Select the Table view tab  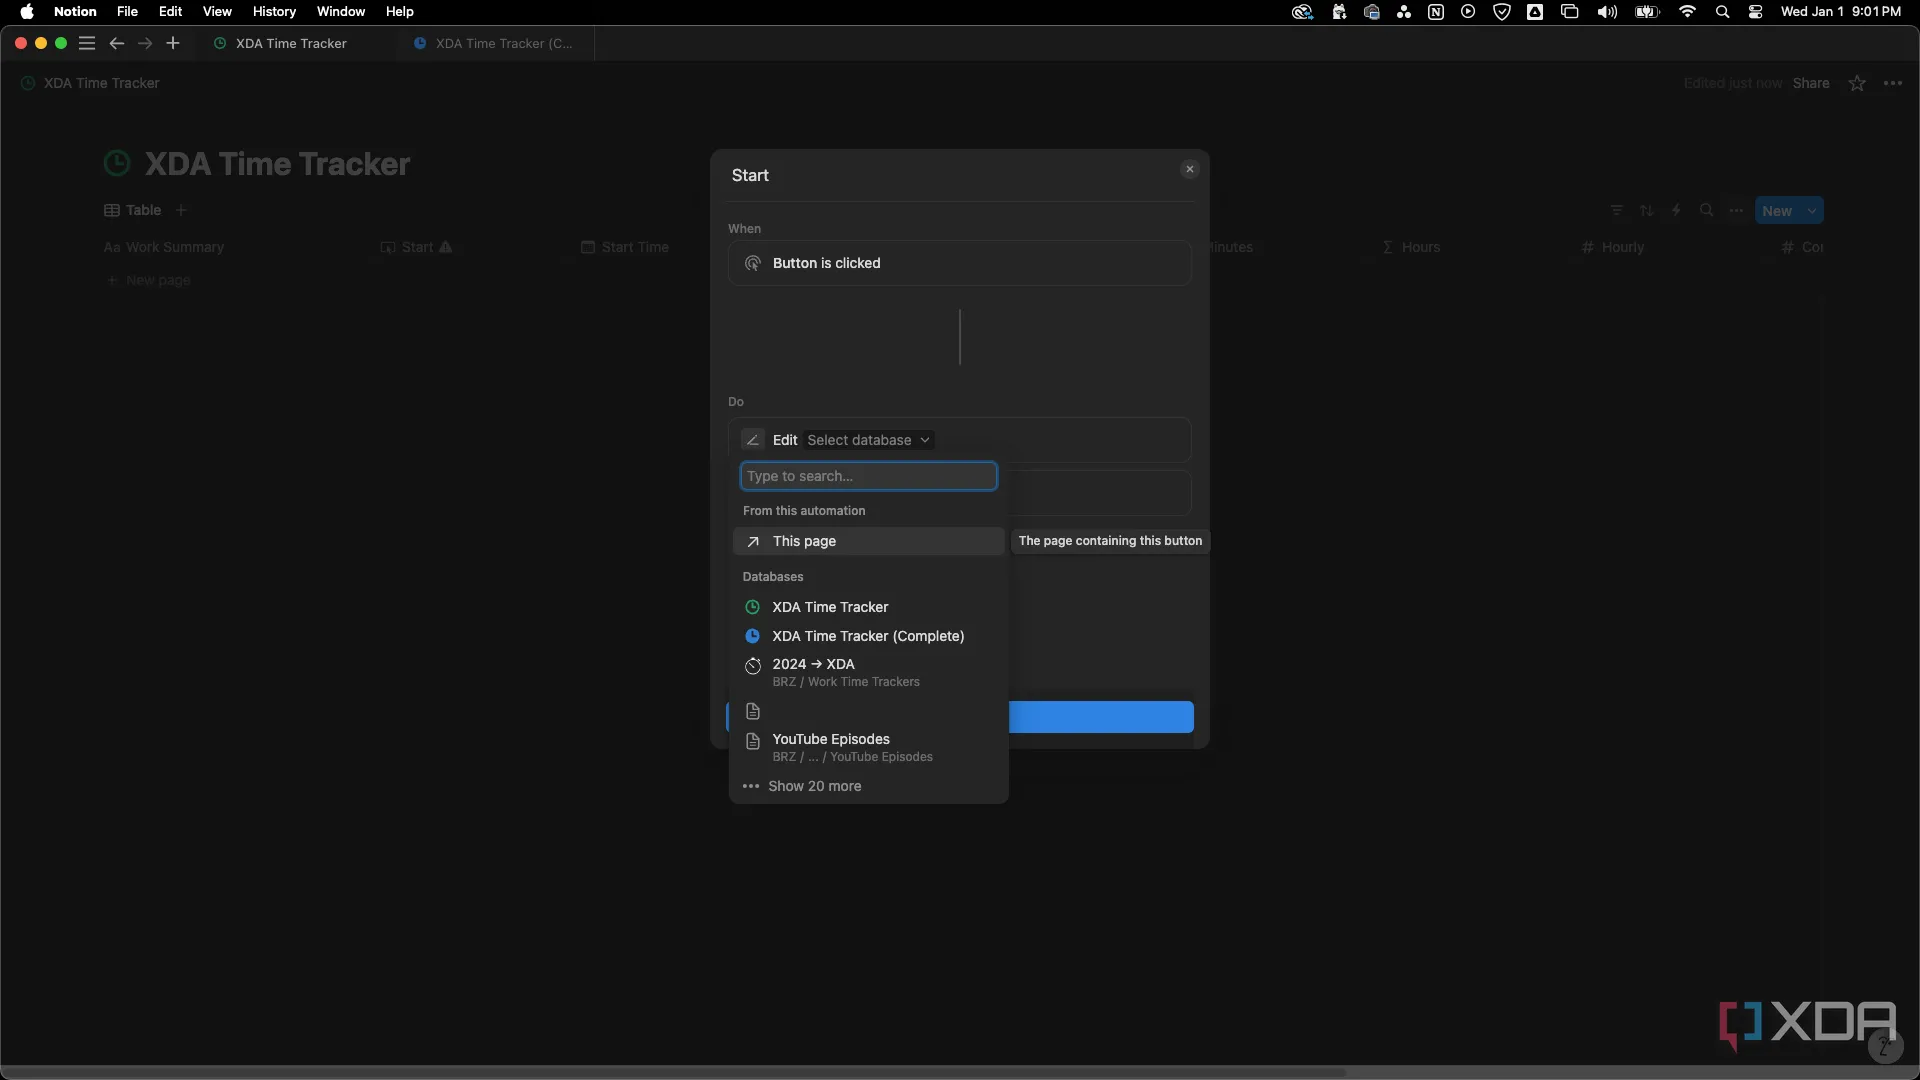[x=133, y=210]
